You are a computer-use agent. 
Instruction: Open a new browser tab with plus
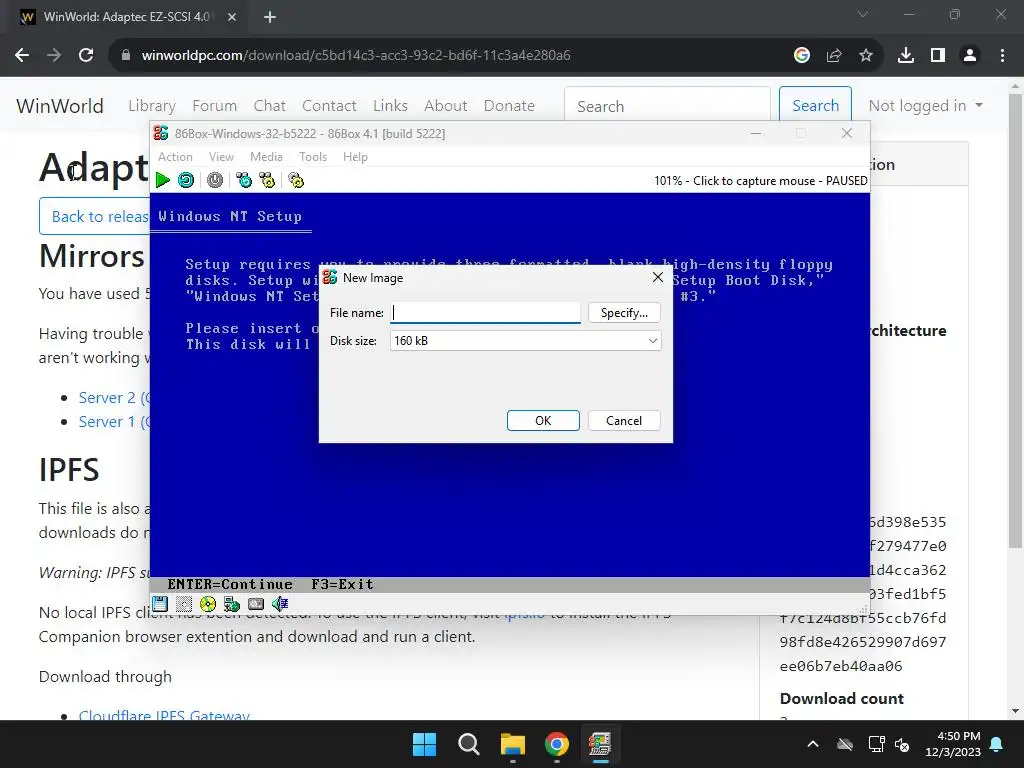270,17
